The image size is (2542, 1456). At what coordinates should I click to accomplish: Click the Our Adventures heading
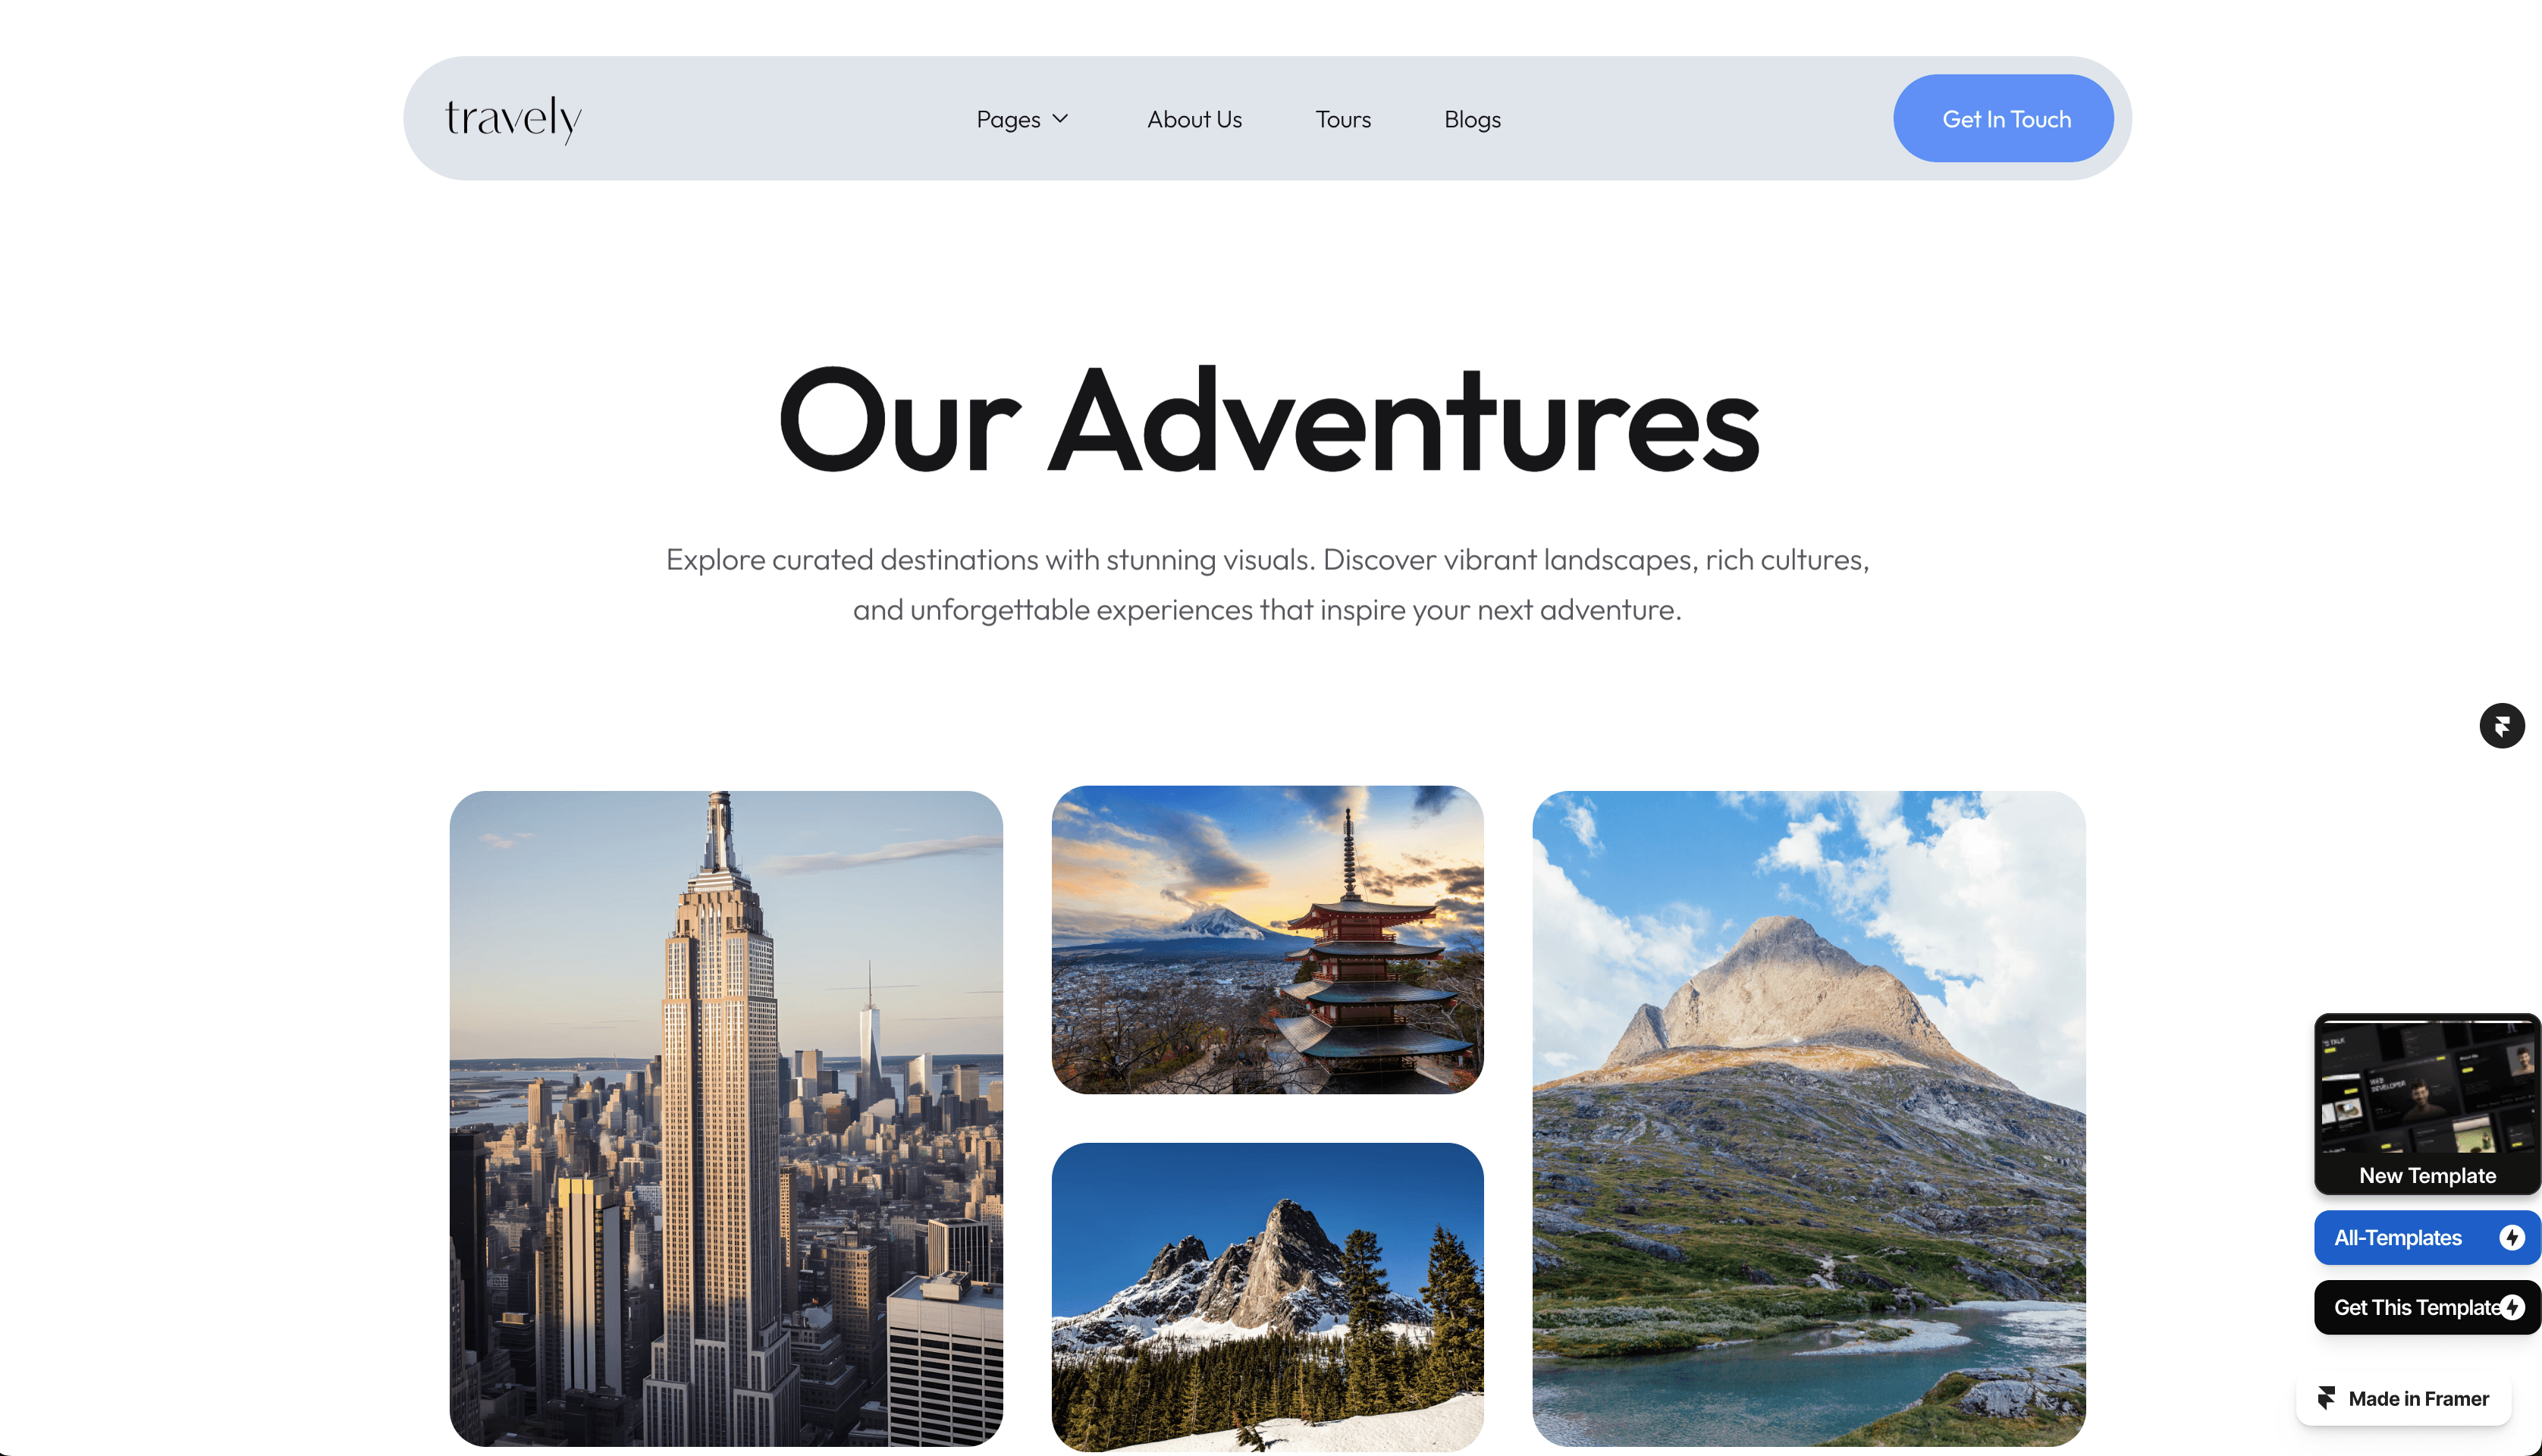click(x=1268, y=420)
